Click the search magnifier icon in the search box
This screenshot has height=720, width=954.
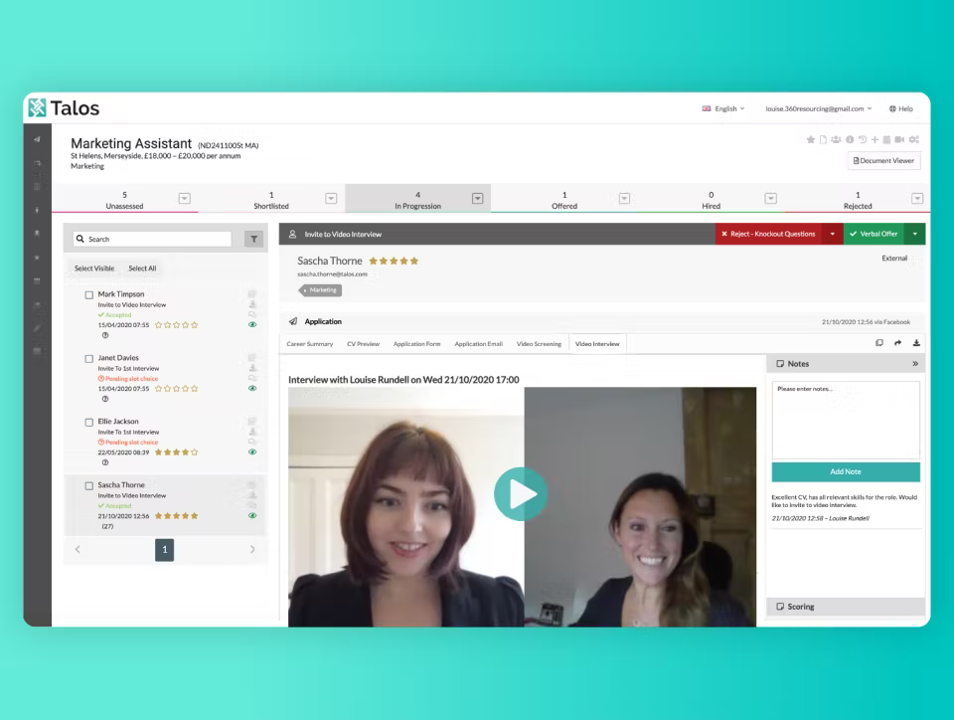coord(81,239)
